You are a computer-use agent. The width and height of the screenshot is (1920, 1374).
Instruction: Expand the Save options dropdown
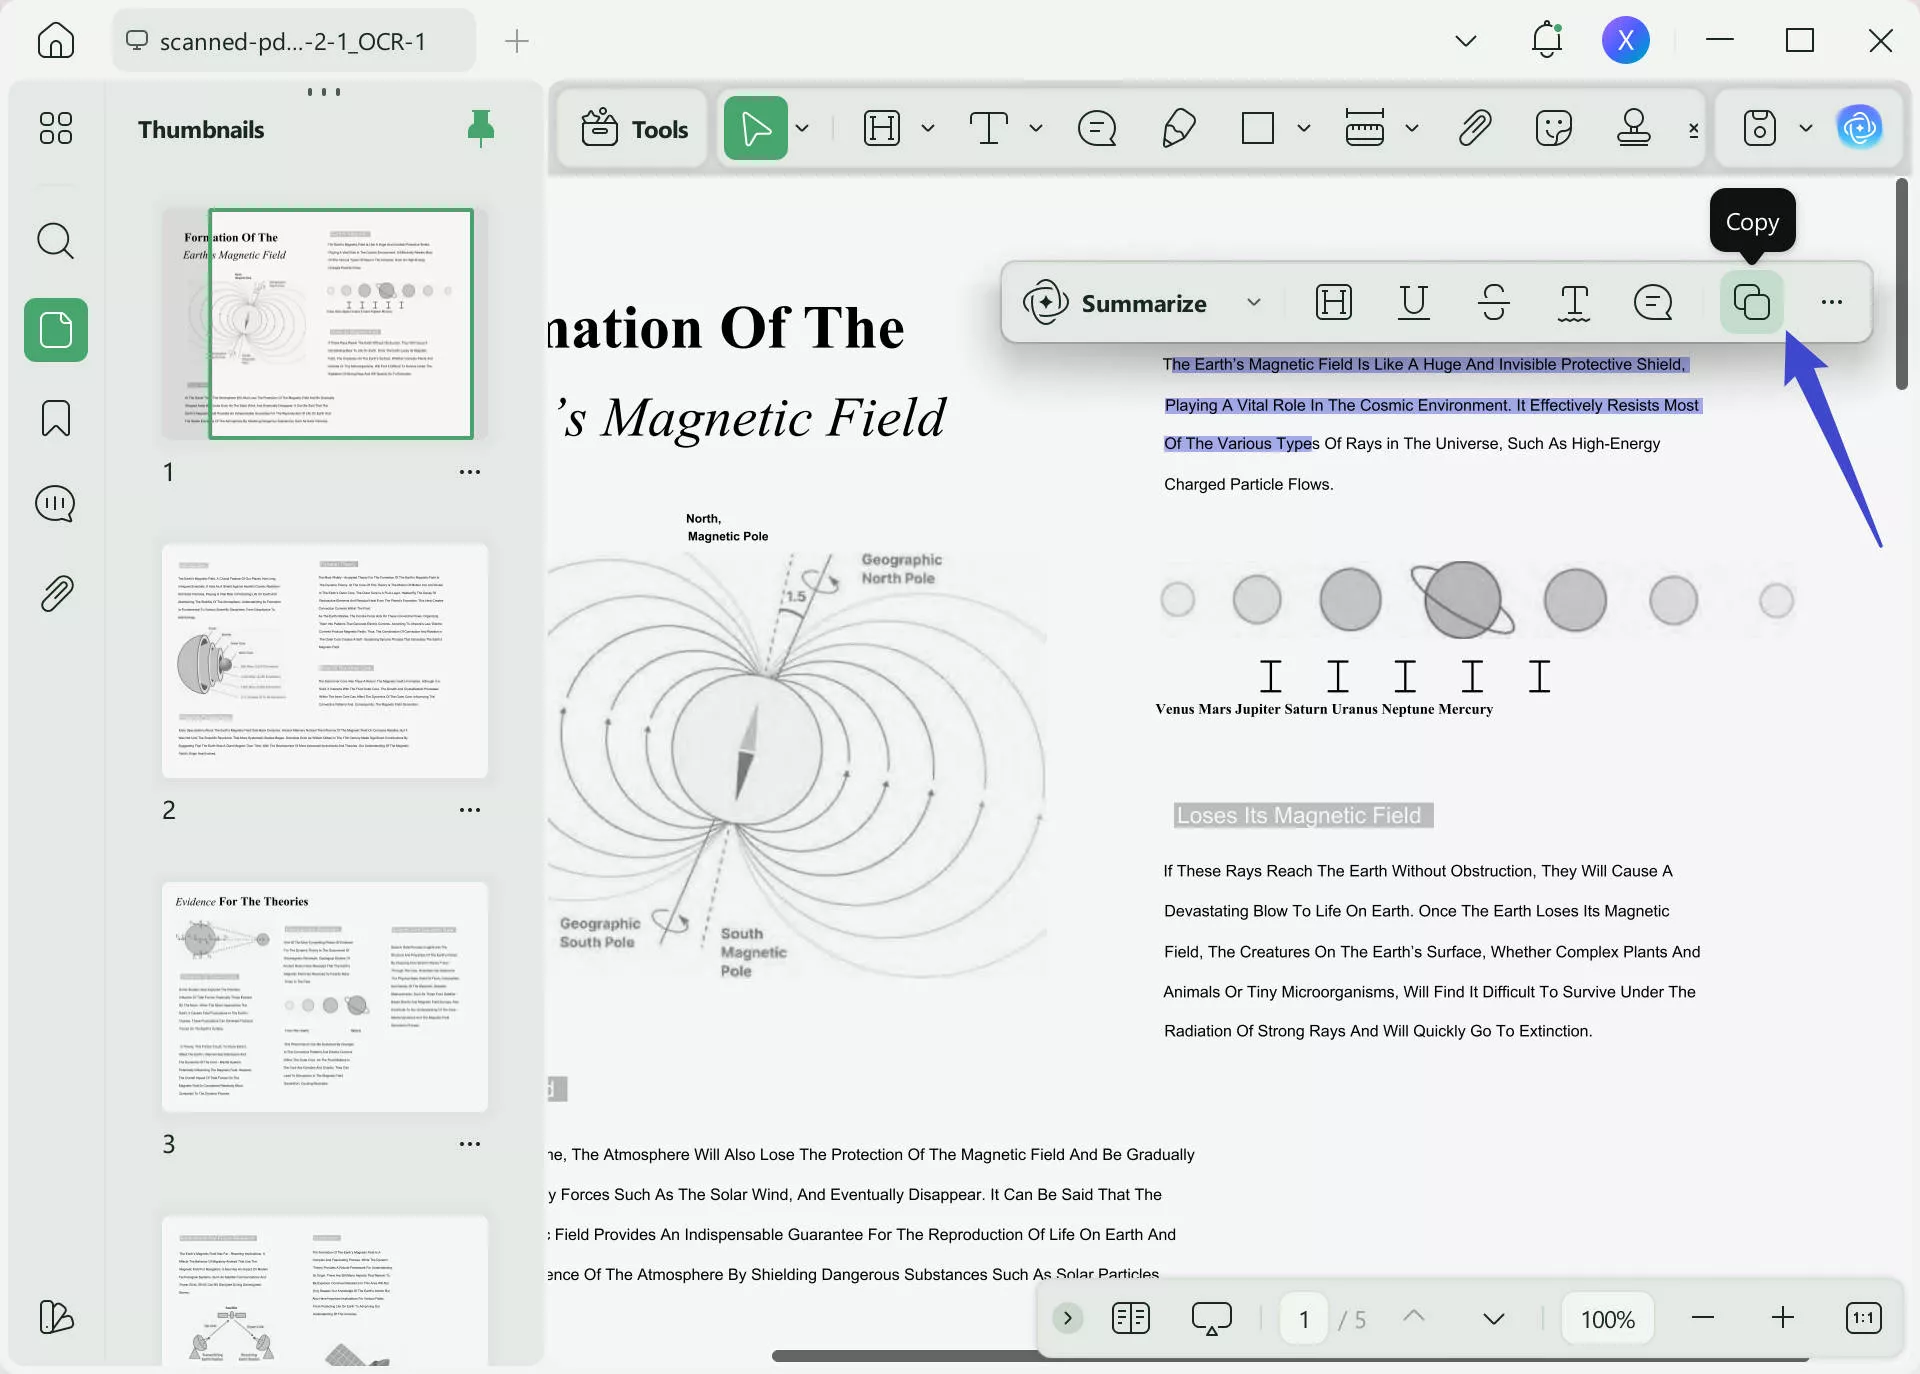tap(1806, 128)
